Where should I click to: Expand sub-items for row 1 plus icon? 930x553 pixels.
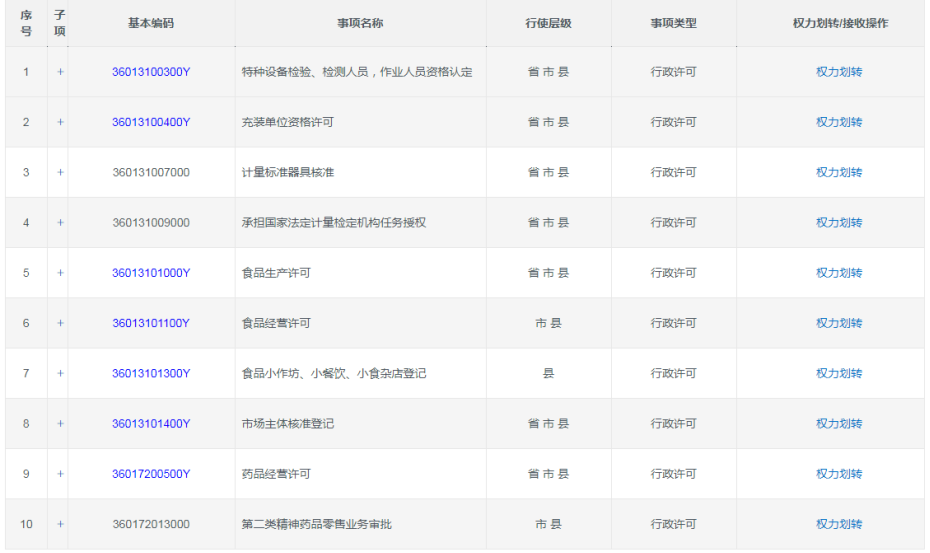(60, 72)
